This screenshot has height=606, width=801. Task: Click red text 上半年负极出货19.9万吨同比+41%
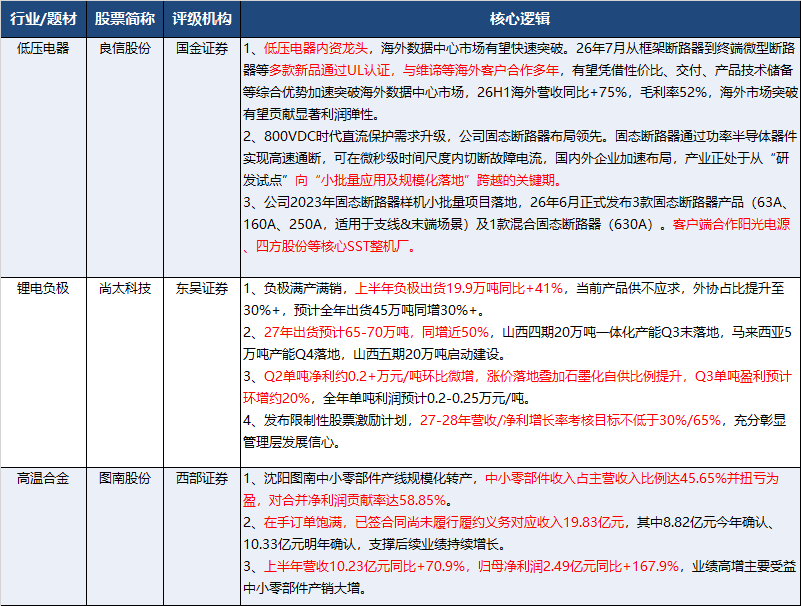(459, 289)
